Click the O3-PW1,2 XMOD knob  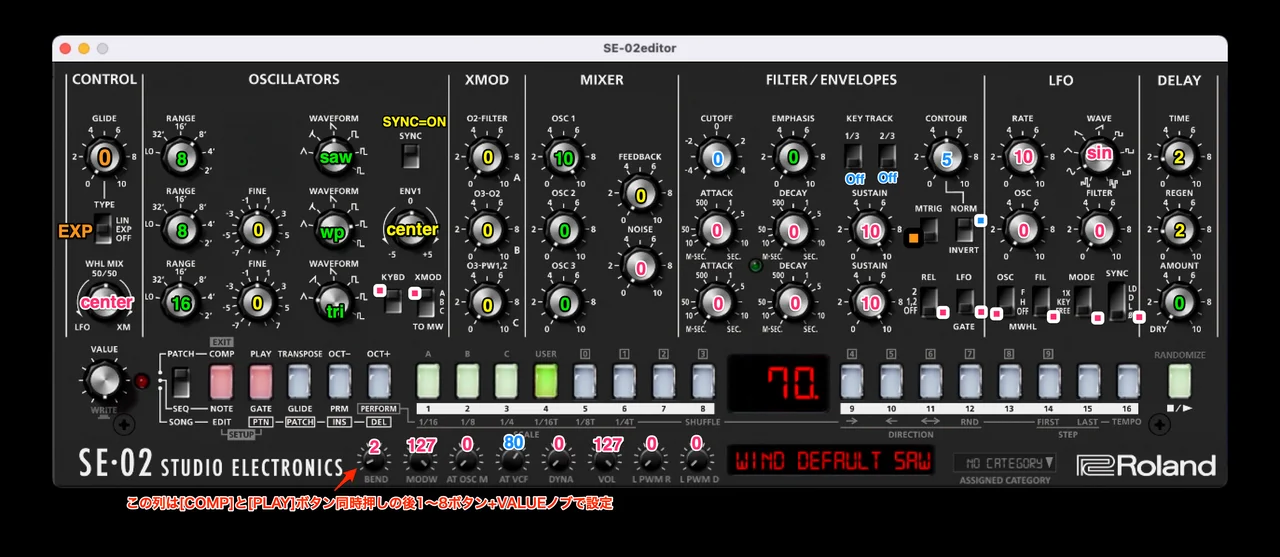(487, 303)
